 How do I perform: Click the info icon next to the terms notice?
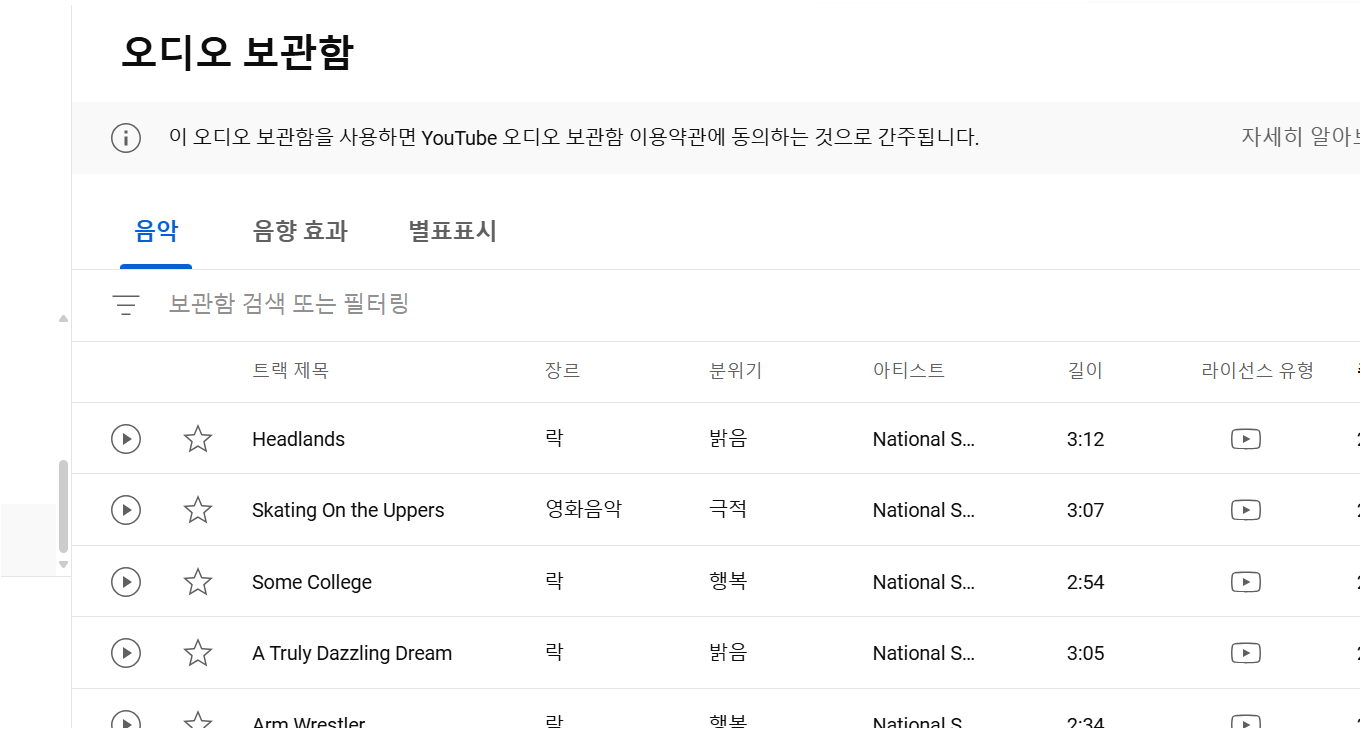[125, 138]
